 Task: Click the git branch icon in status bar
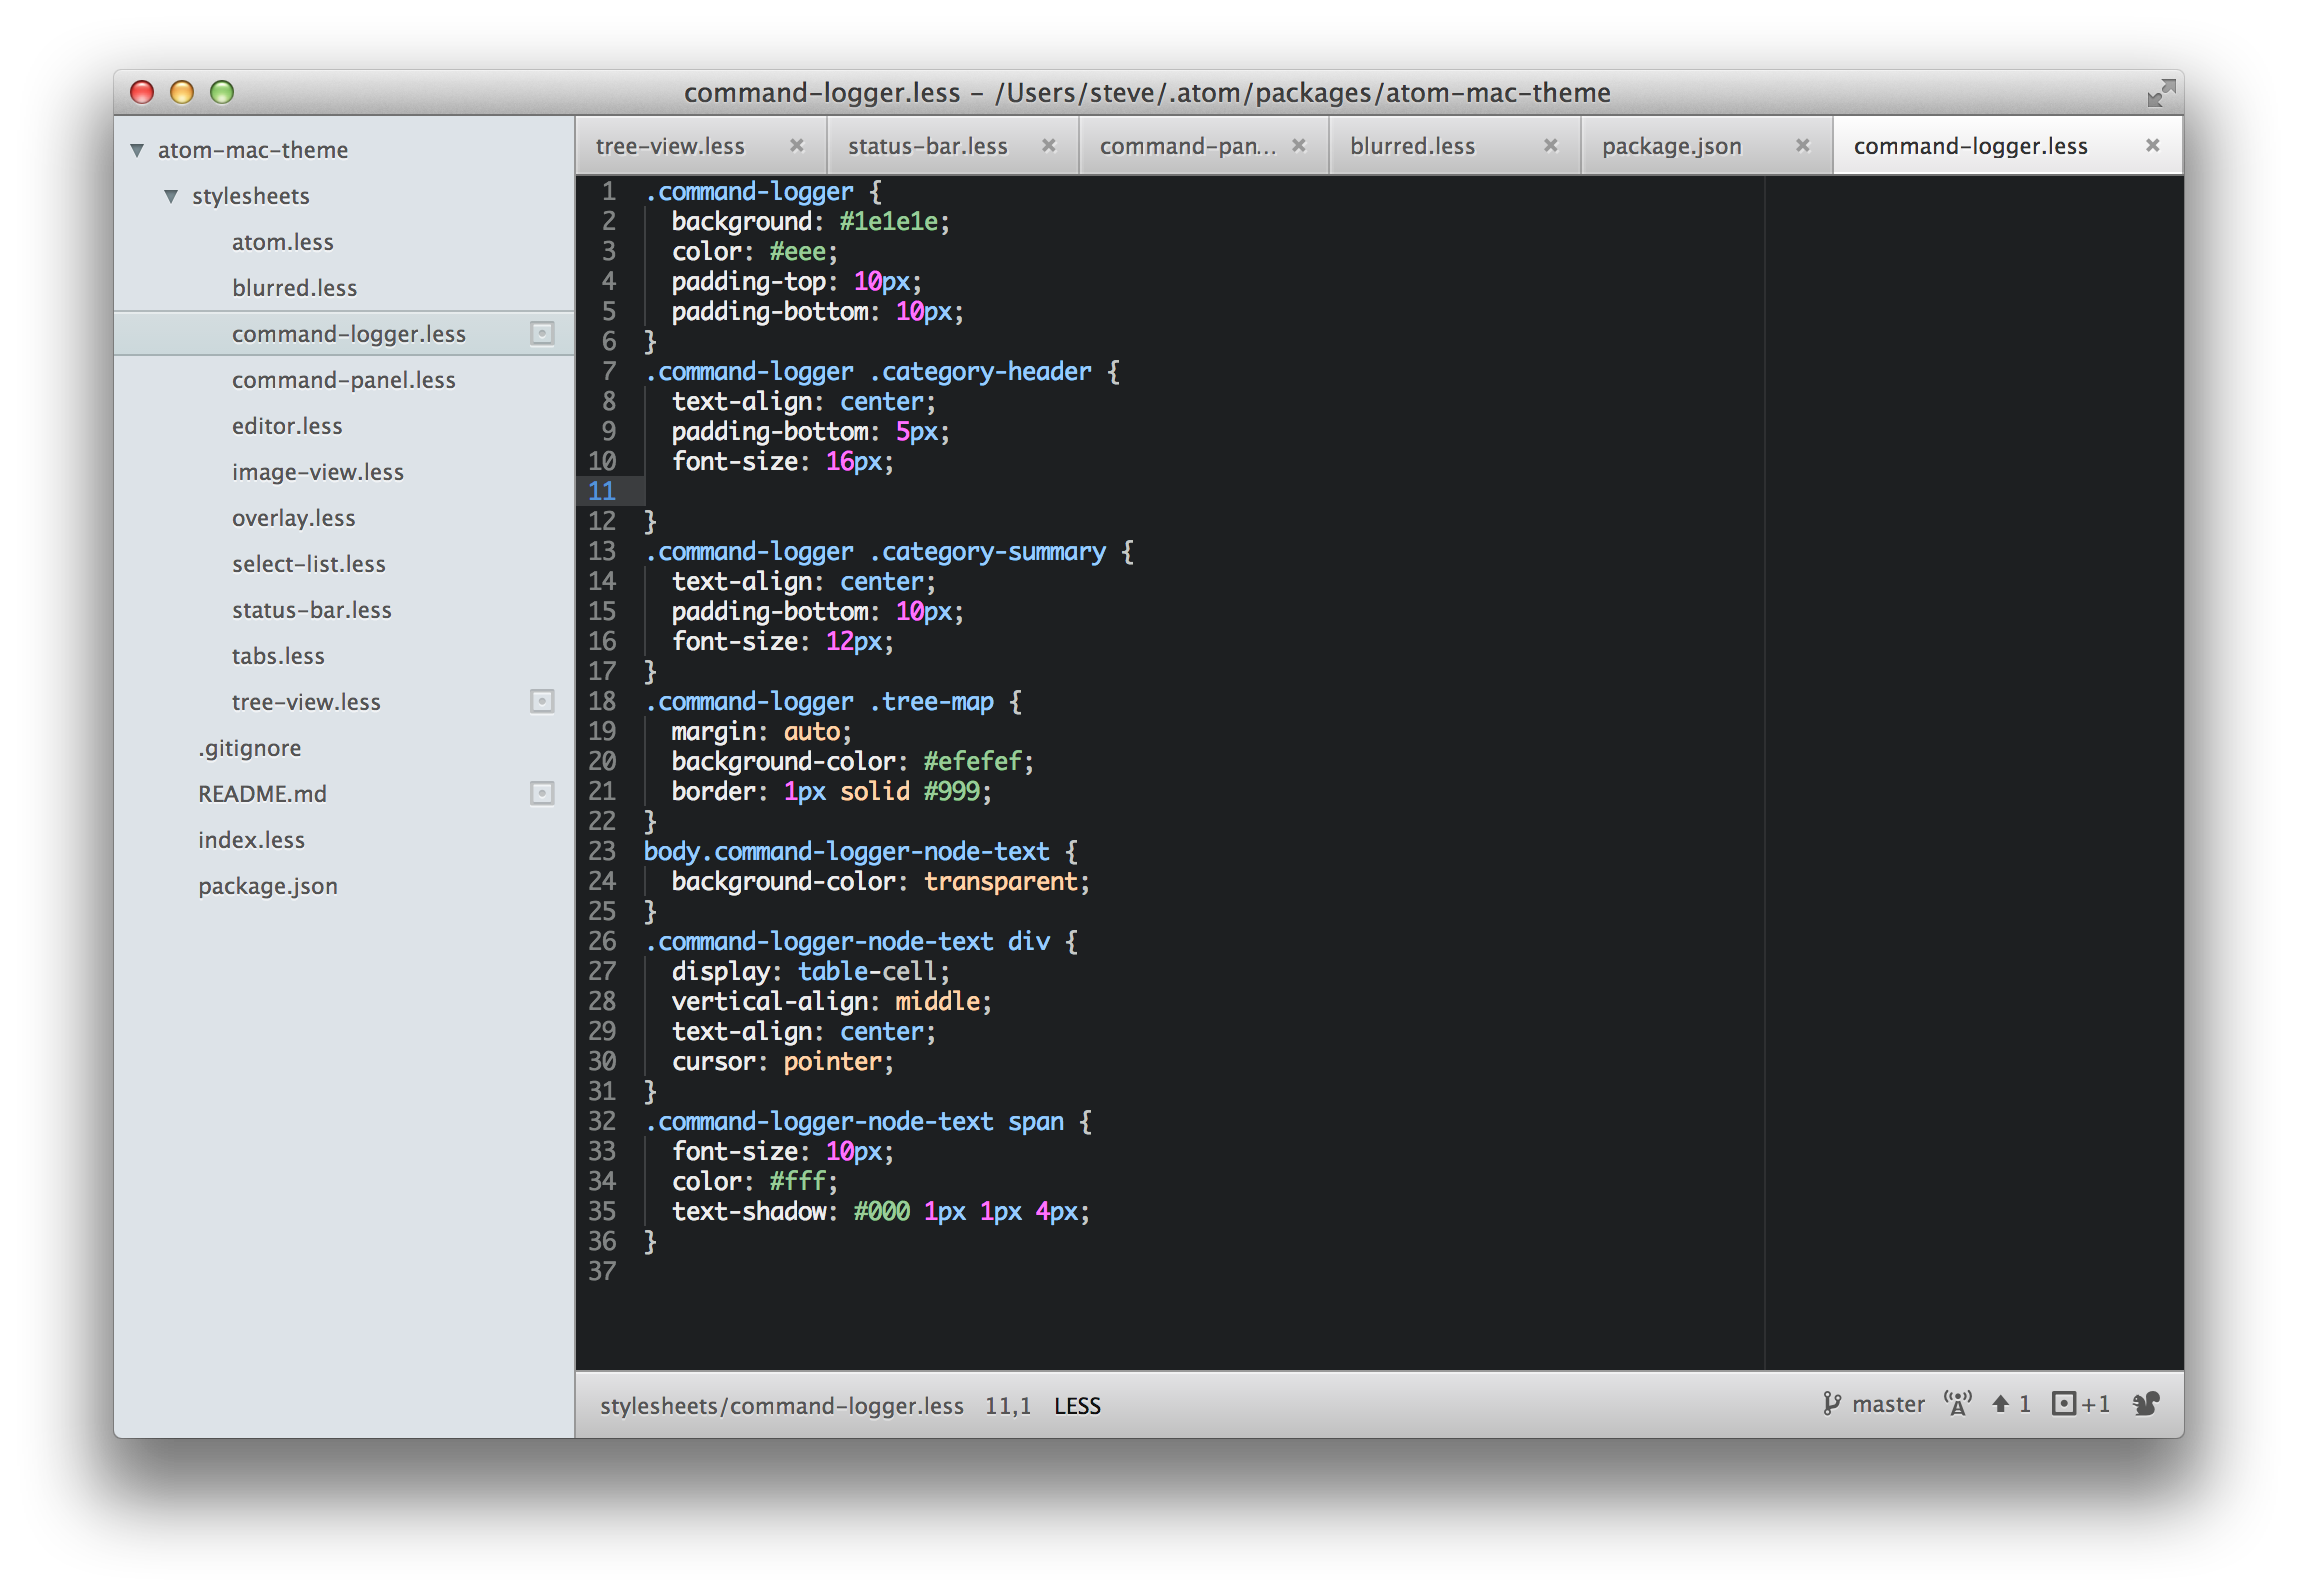coord(1831,1404)
